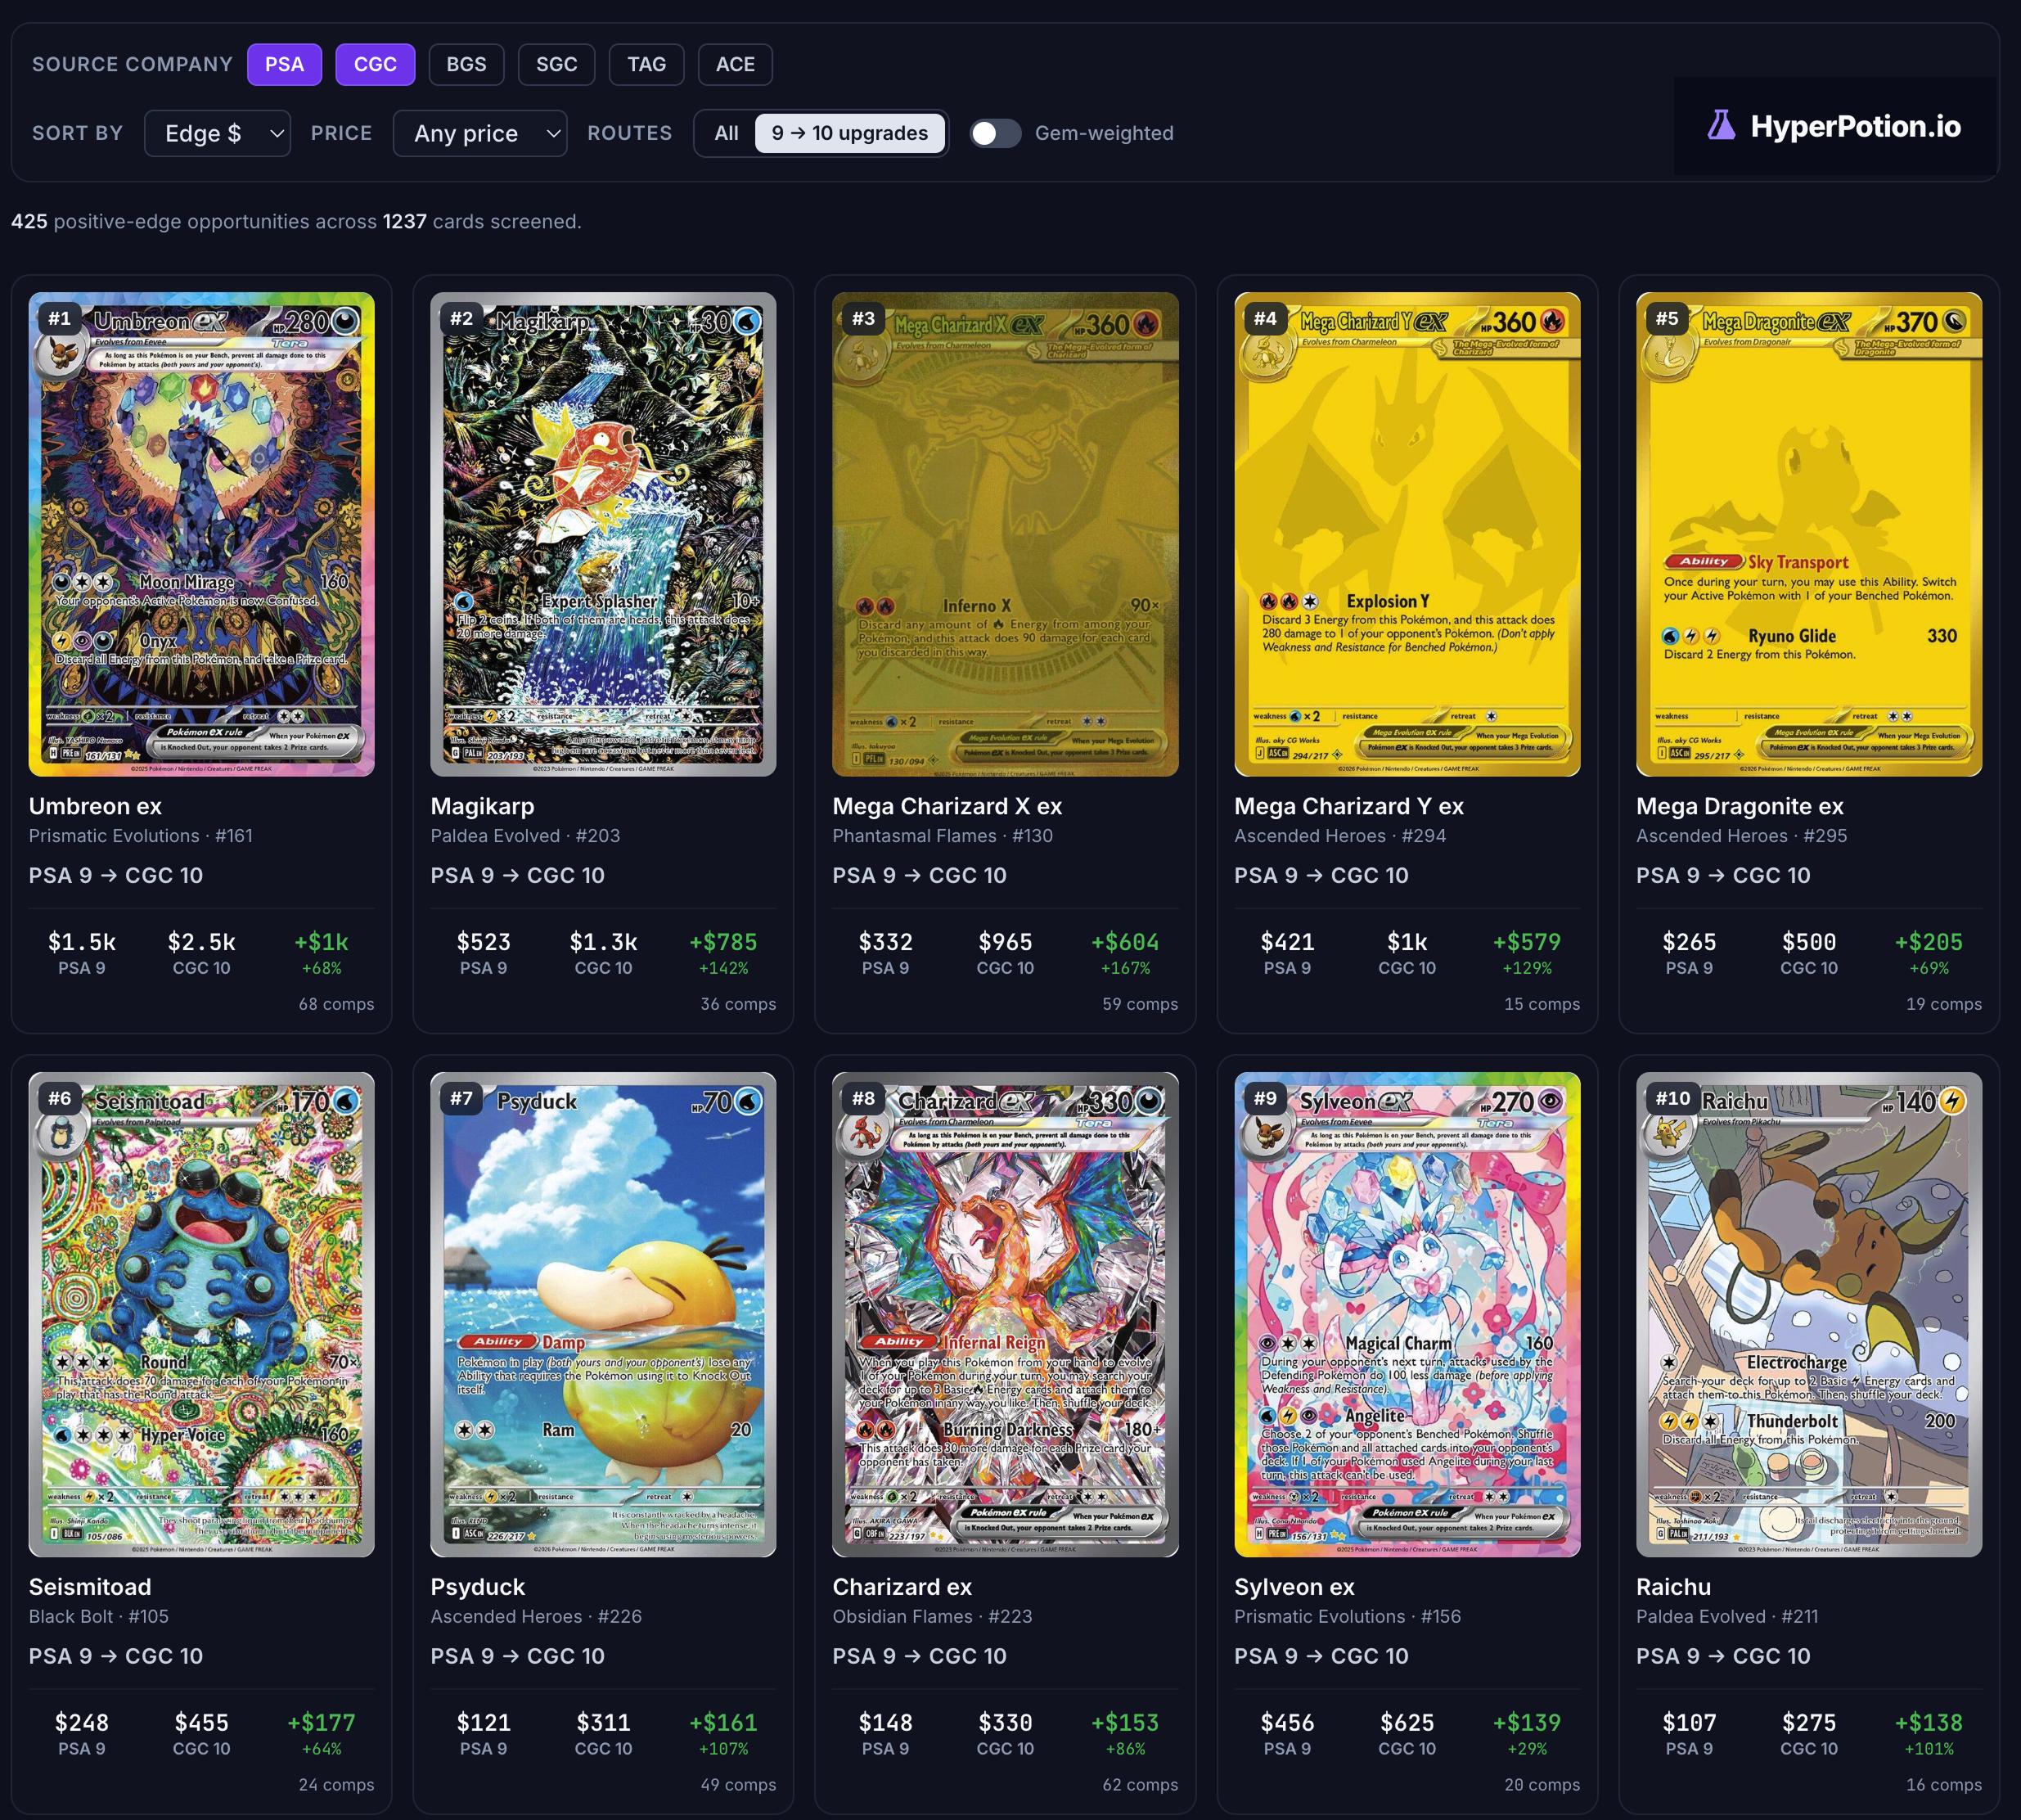Open the Magikarp card image
The height and width of the screenshot is (1820, 2021).
tap(603, 534)
